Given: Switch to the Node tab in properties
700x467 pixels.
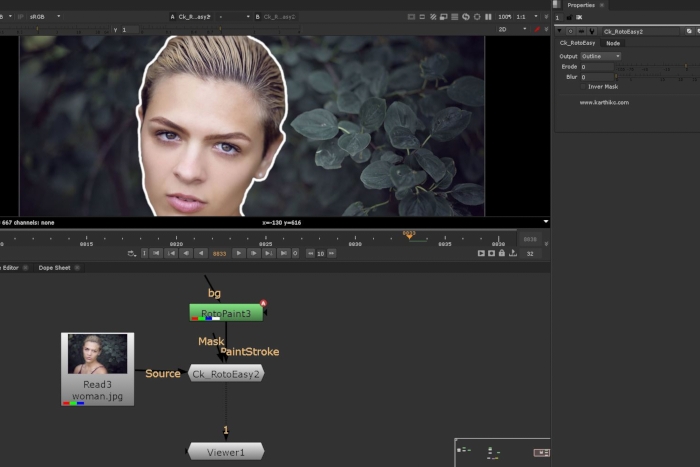Looking at the screenshot, I should 613,43.
